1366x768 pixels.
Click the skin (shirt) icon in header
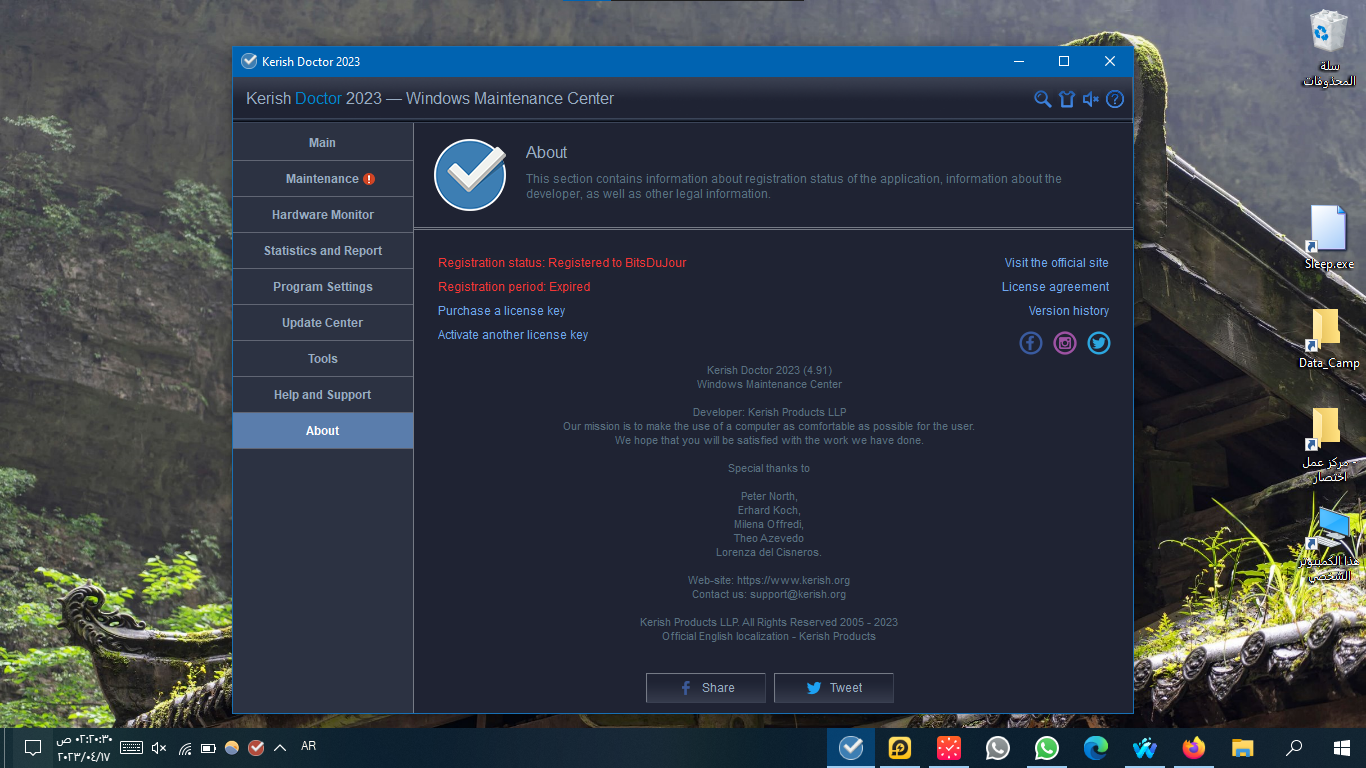pos(1067,99)
